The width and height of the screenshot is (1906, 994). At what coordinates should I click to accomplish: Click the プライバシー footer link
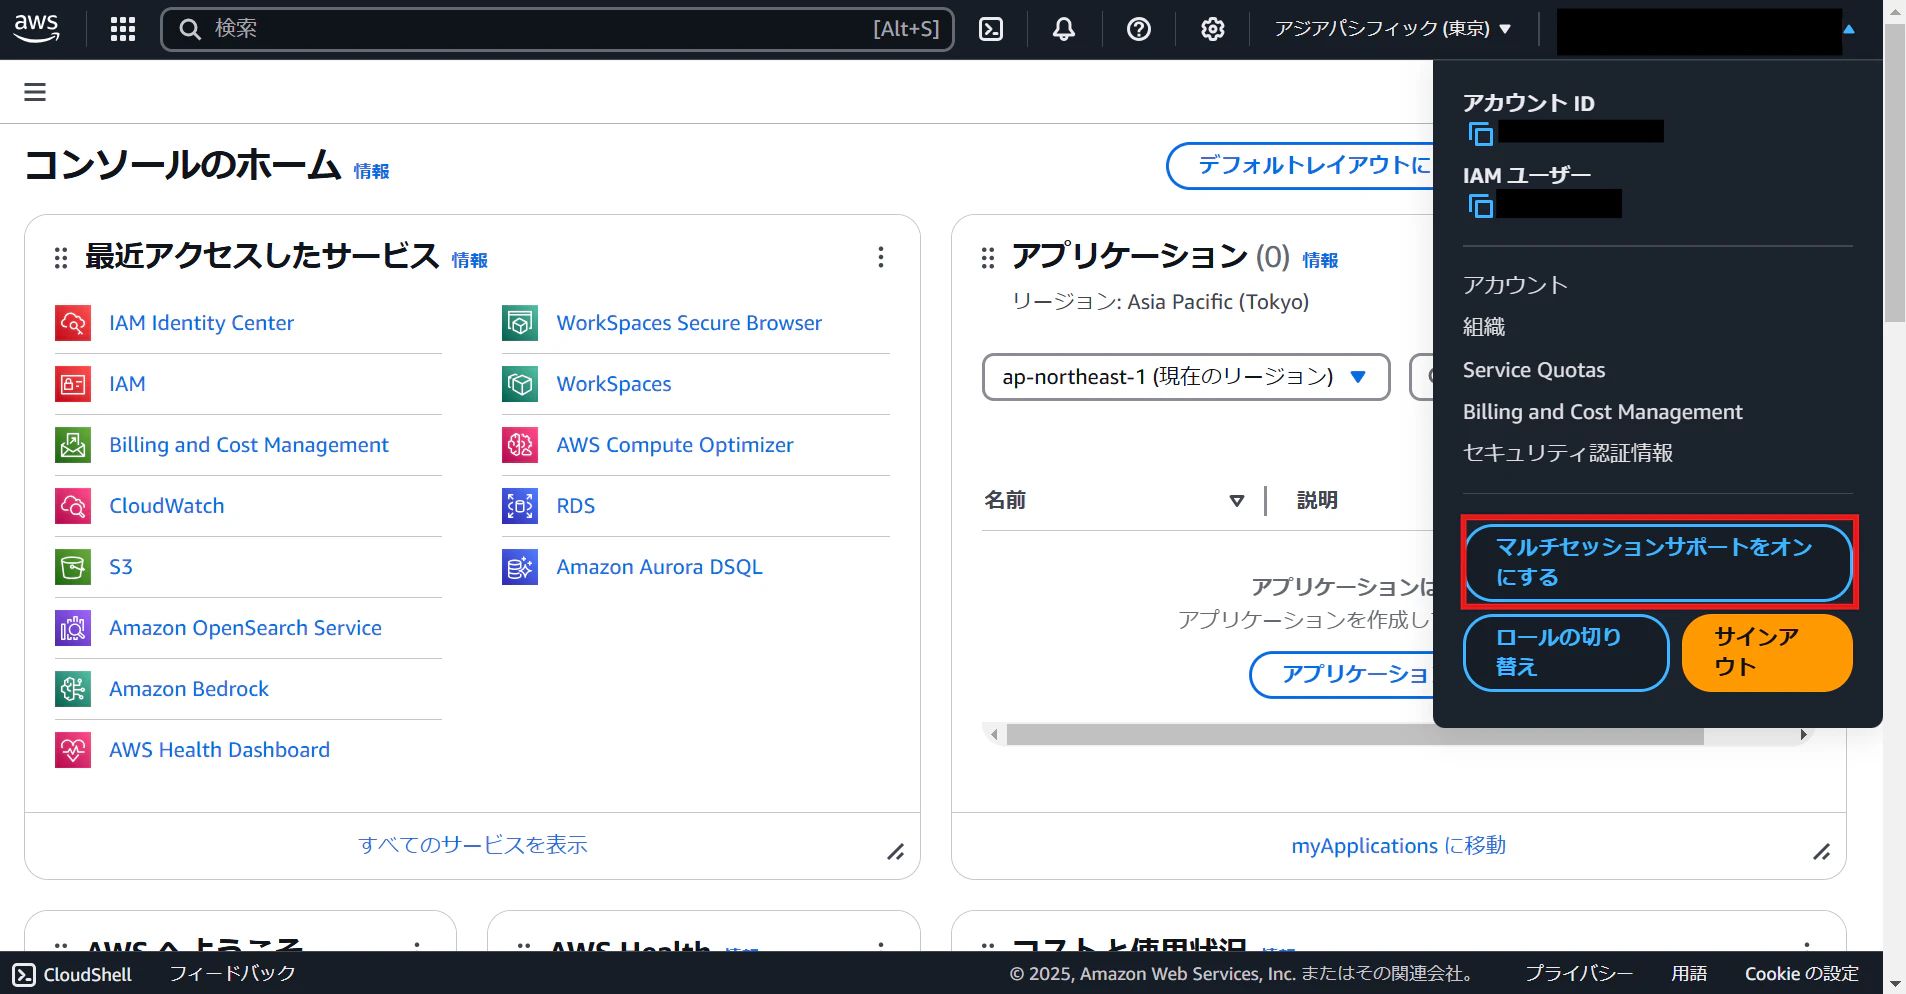click(x=1578, y=974)
